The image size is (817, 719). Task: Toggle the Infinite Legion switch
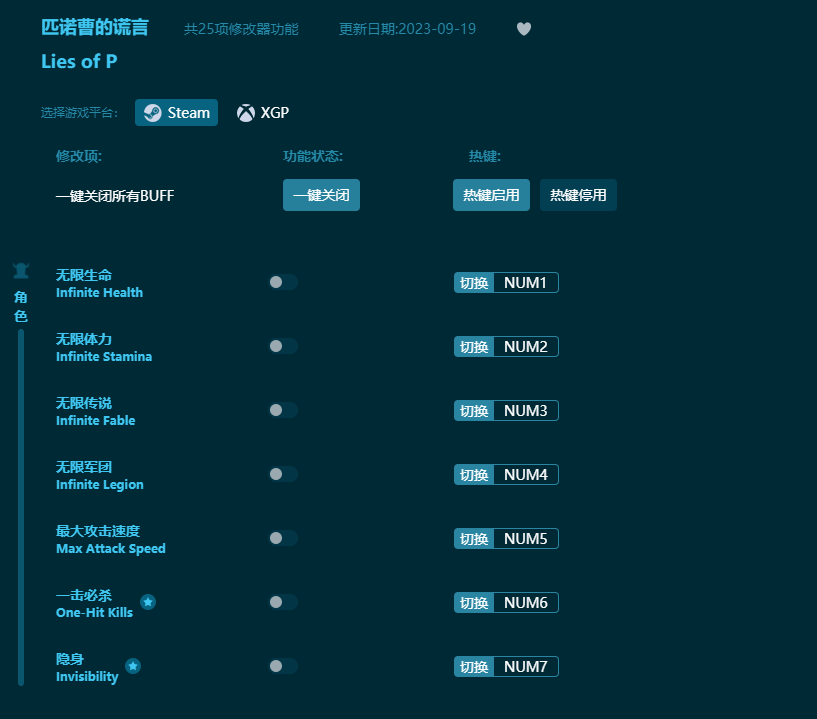click(283, 474)
